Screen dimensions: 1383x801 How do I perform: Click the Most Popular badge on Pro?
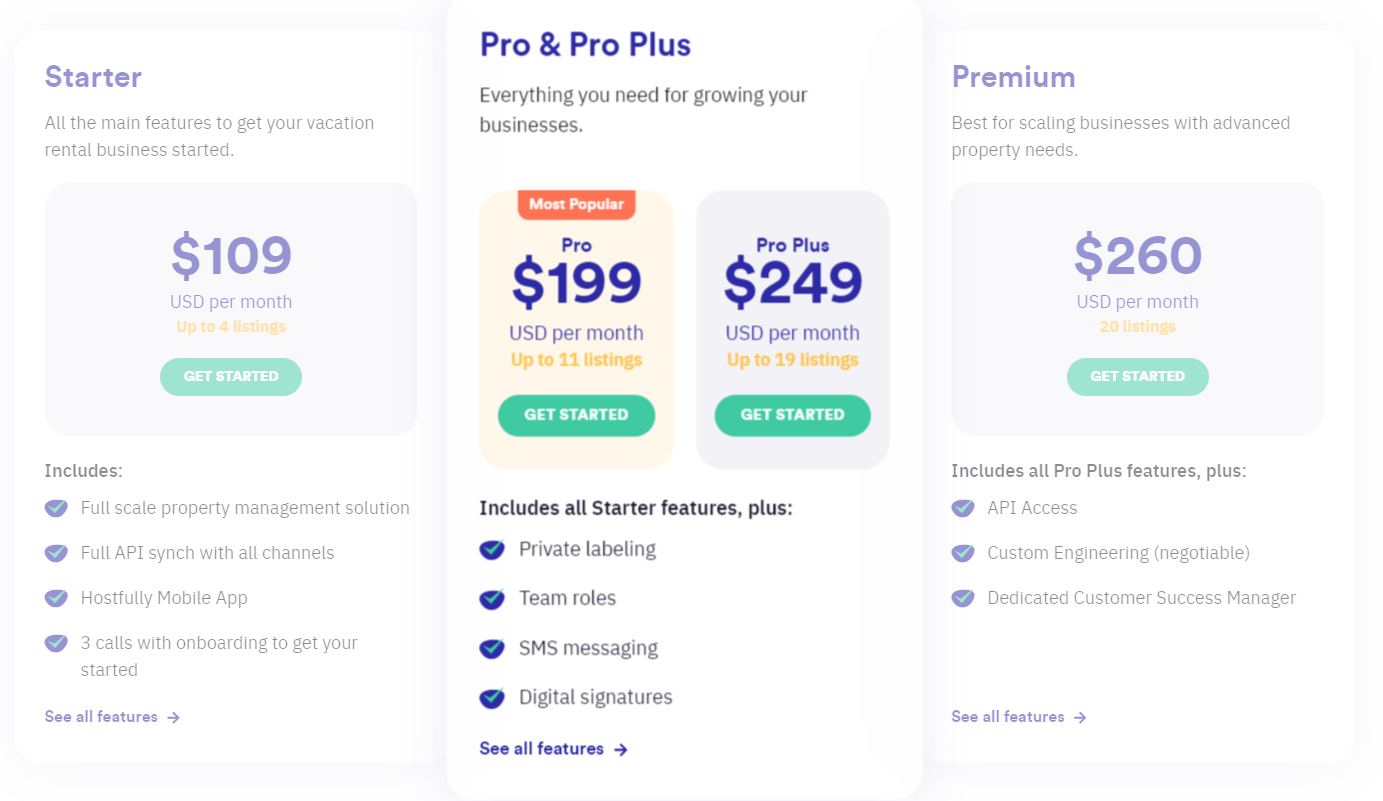coord(576,204)
